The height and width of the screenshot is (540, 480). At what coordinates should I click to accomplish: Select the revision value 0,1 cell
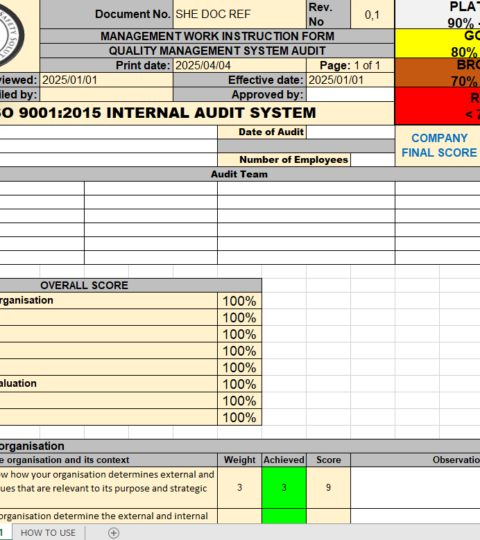(x=372, y=14)
